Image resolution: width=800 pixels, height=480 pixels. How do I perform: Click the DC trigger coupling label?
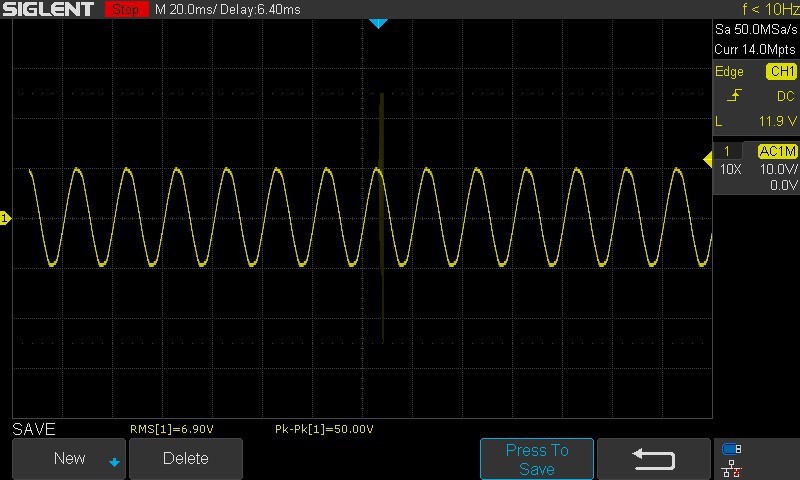pos(786,96)
